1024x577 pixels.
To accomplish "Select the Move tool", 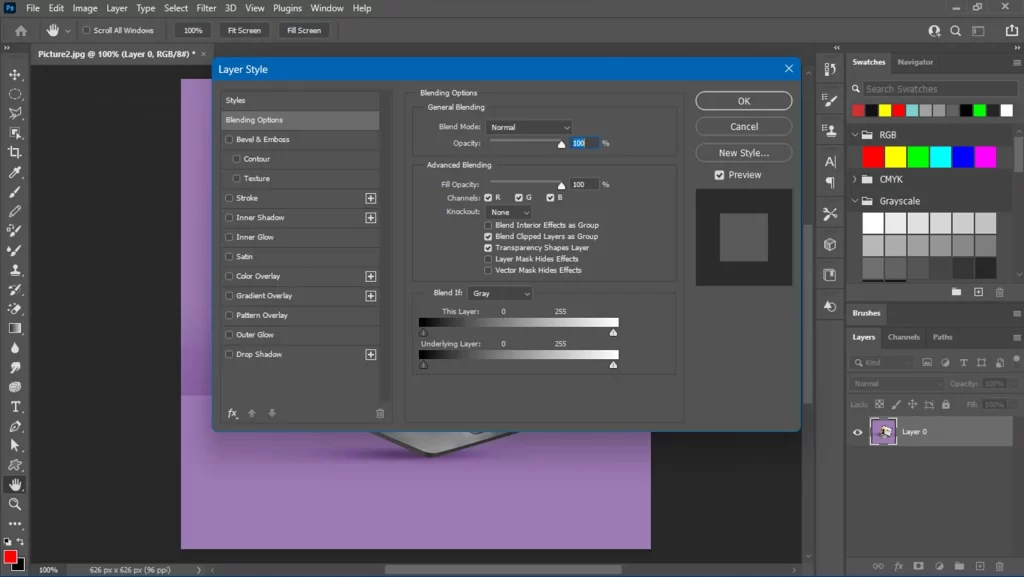I will (14, 74).
